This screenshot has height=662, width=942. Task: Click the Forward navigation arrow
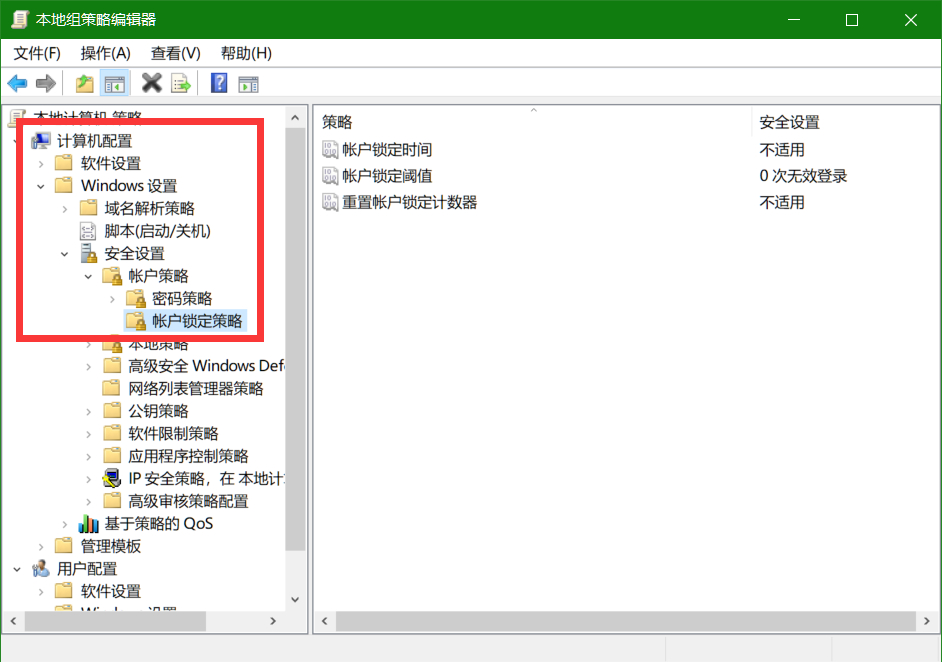click(x=46, y=83)
